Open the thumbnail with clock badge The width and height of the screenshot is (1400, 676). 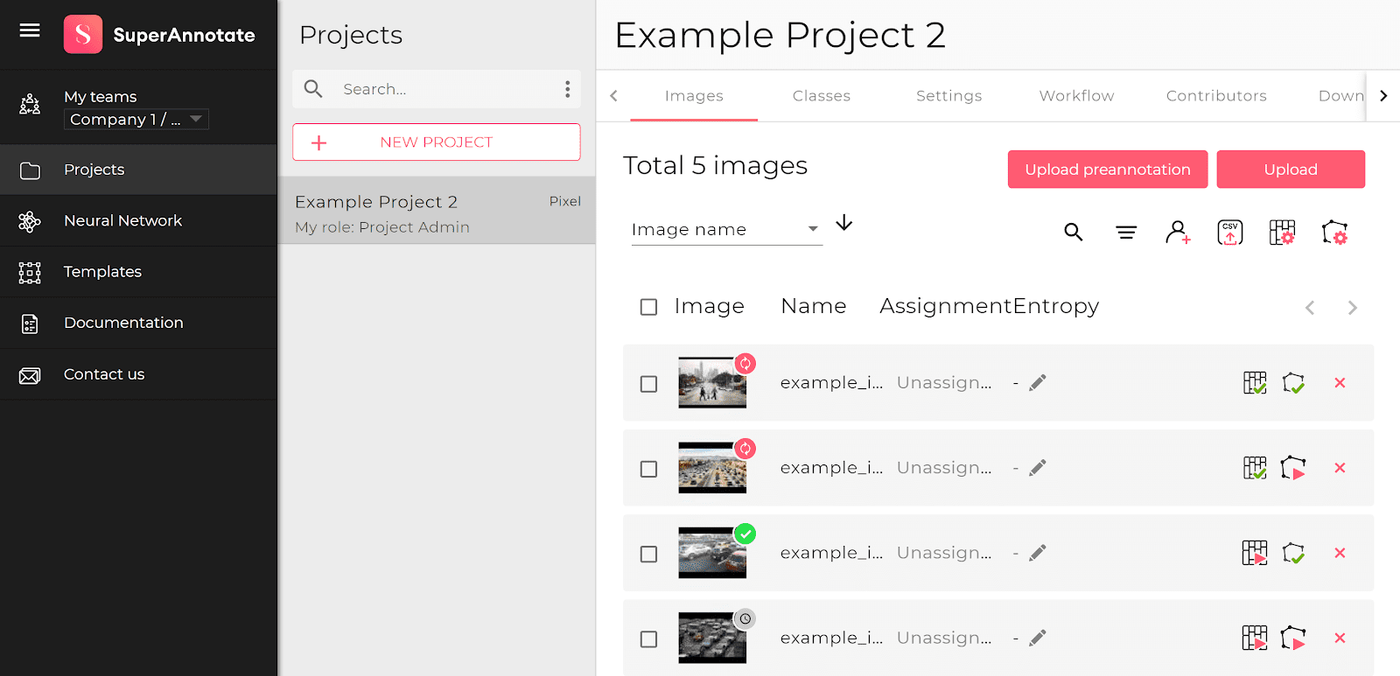tap(712, 638)
